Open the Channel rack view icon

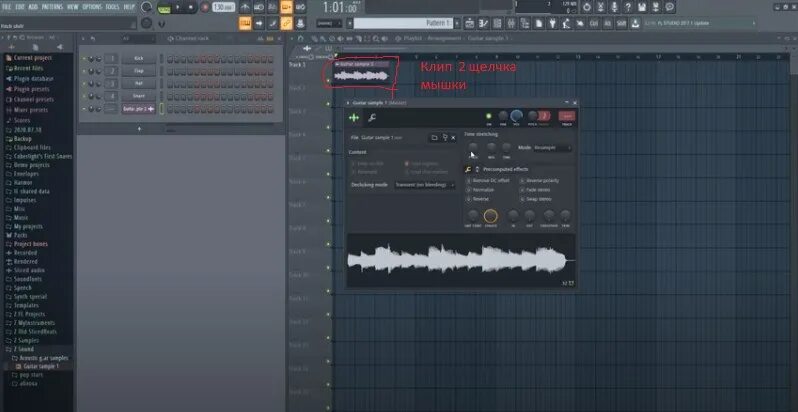(x=497, y=23)
